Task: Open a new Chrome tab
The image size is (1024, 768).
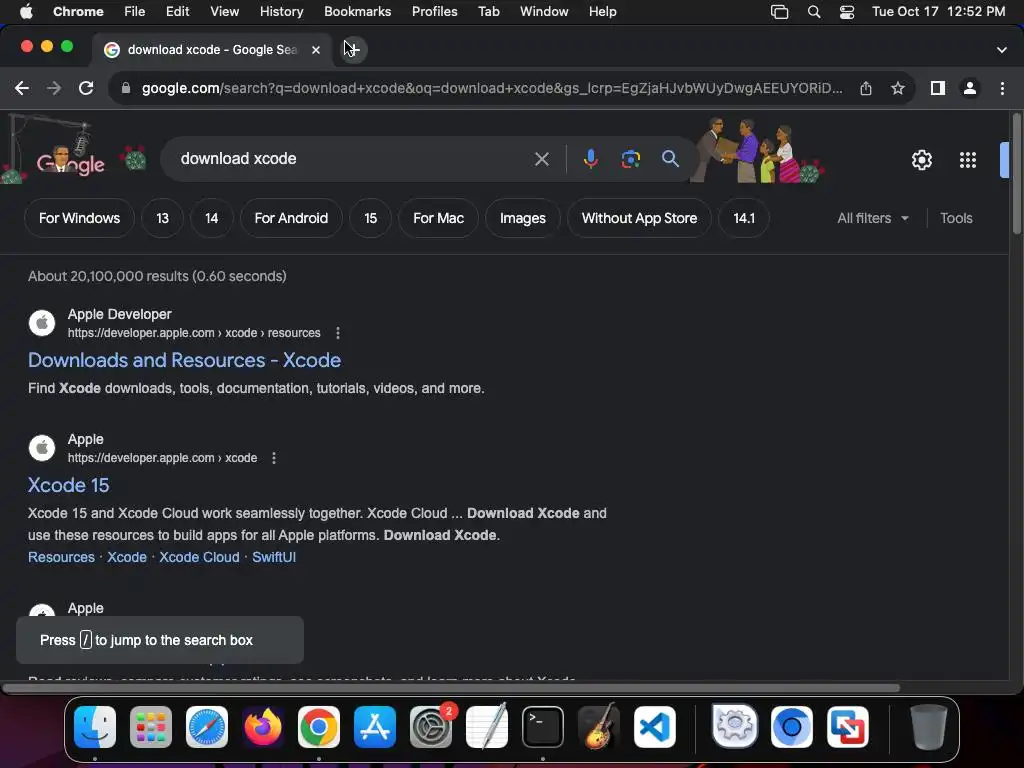Action: (353, 50)
